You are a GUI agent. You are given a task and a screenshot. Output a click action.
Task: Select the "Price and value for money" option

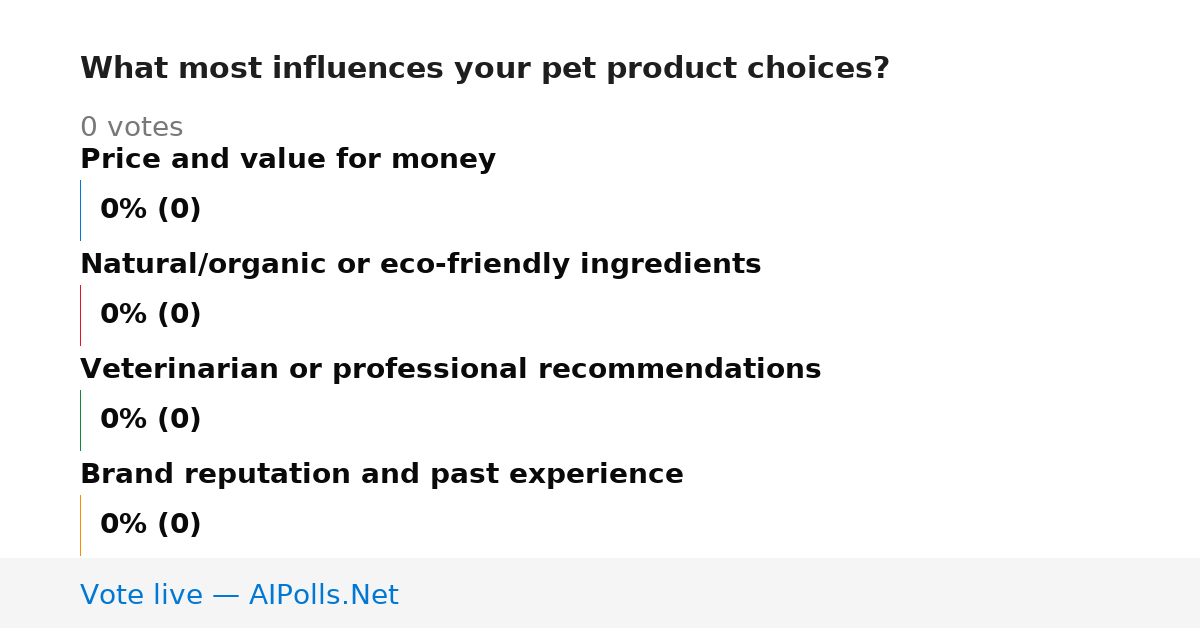point(288,160)
